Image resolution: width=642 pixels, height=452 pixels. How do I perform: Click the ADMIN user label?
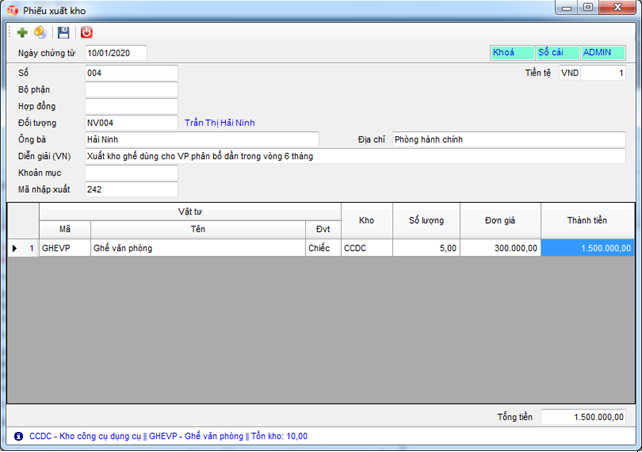(x=603, y=52)
